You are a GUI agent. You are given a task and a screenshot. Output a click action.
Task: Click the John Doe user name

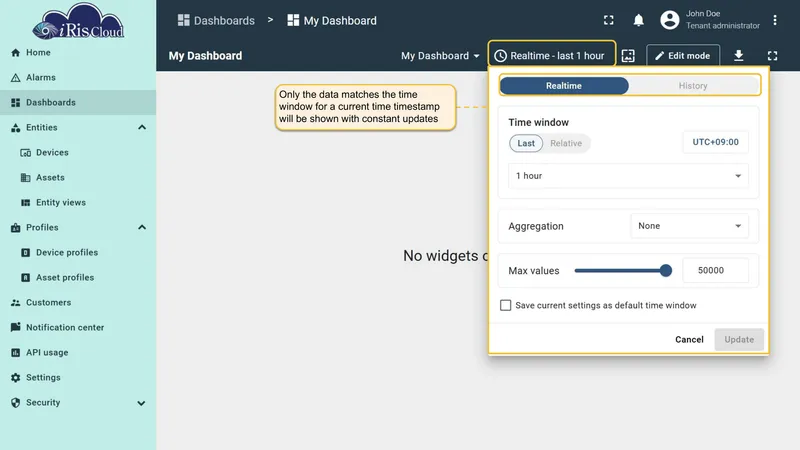703,14
